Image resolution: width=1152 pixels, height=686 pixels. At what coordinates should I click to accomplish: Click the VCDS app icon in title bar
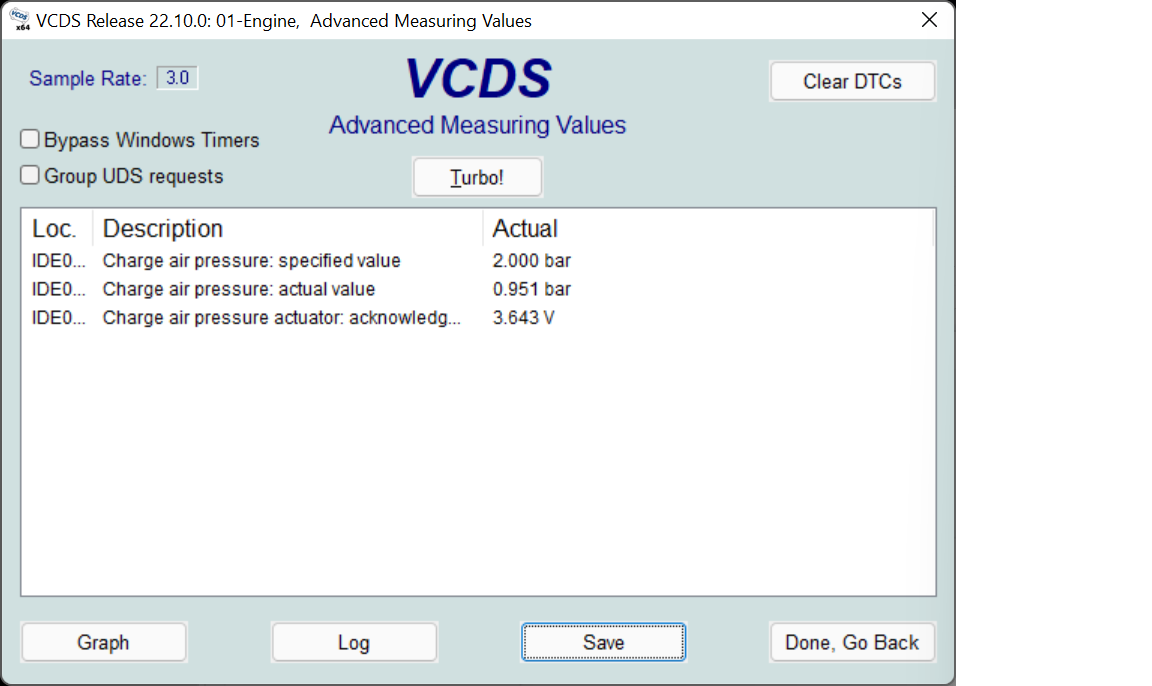(20, 20)
